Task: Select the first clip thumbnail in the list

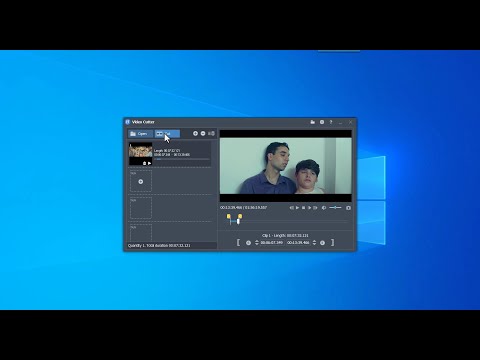Action: coord(140,154)
